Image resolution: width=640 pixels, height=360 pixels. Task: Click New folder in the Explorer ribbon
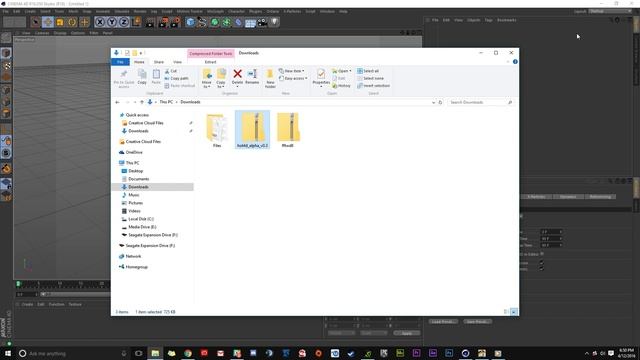coord(270,78)
